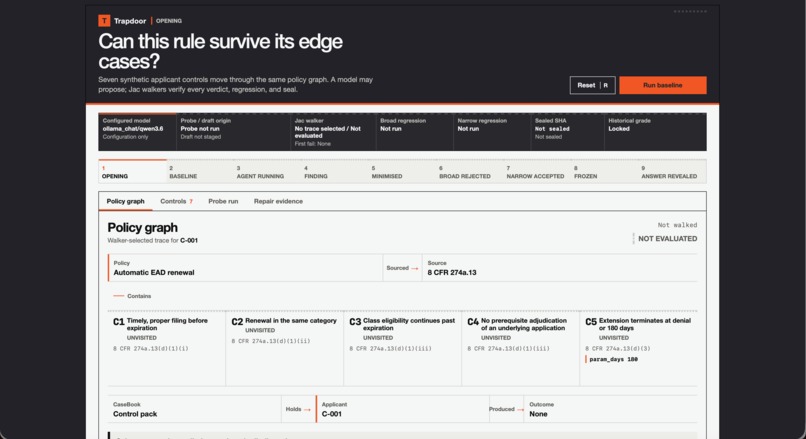This screenshot has height=439, width=806.
Task: Click Walker-selected trace for C-001 text
Action: tap(152, 241)
